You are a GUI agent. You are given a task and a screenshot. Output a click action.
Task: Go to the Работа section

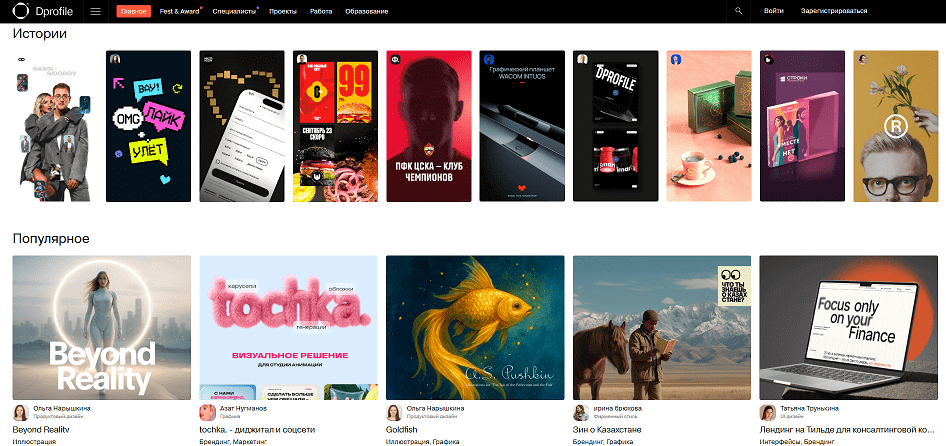point(321,11)
